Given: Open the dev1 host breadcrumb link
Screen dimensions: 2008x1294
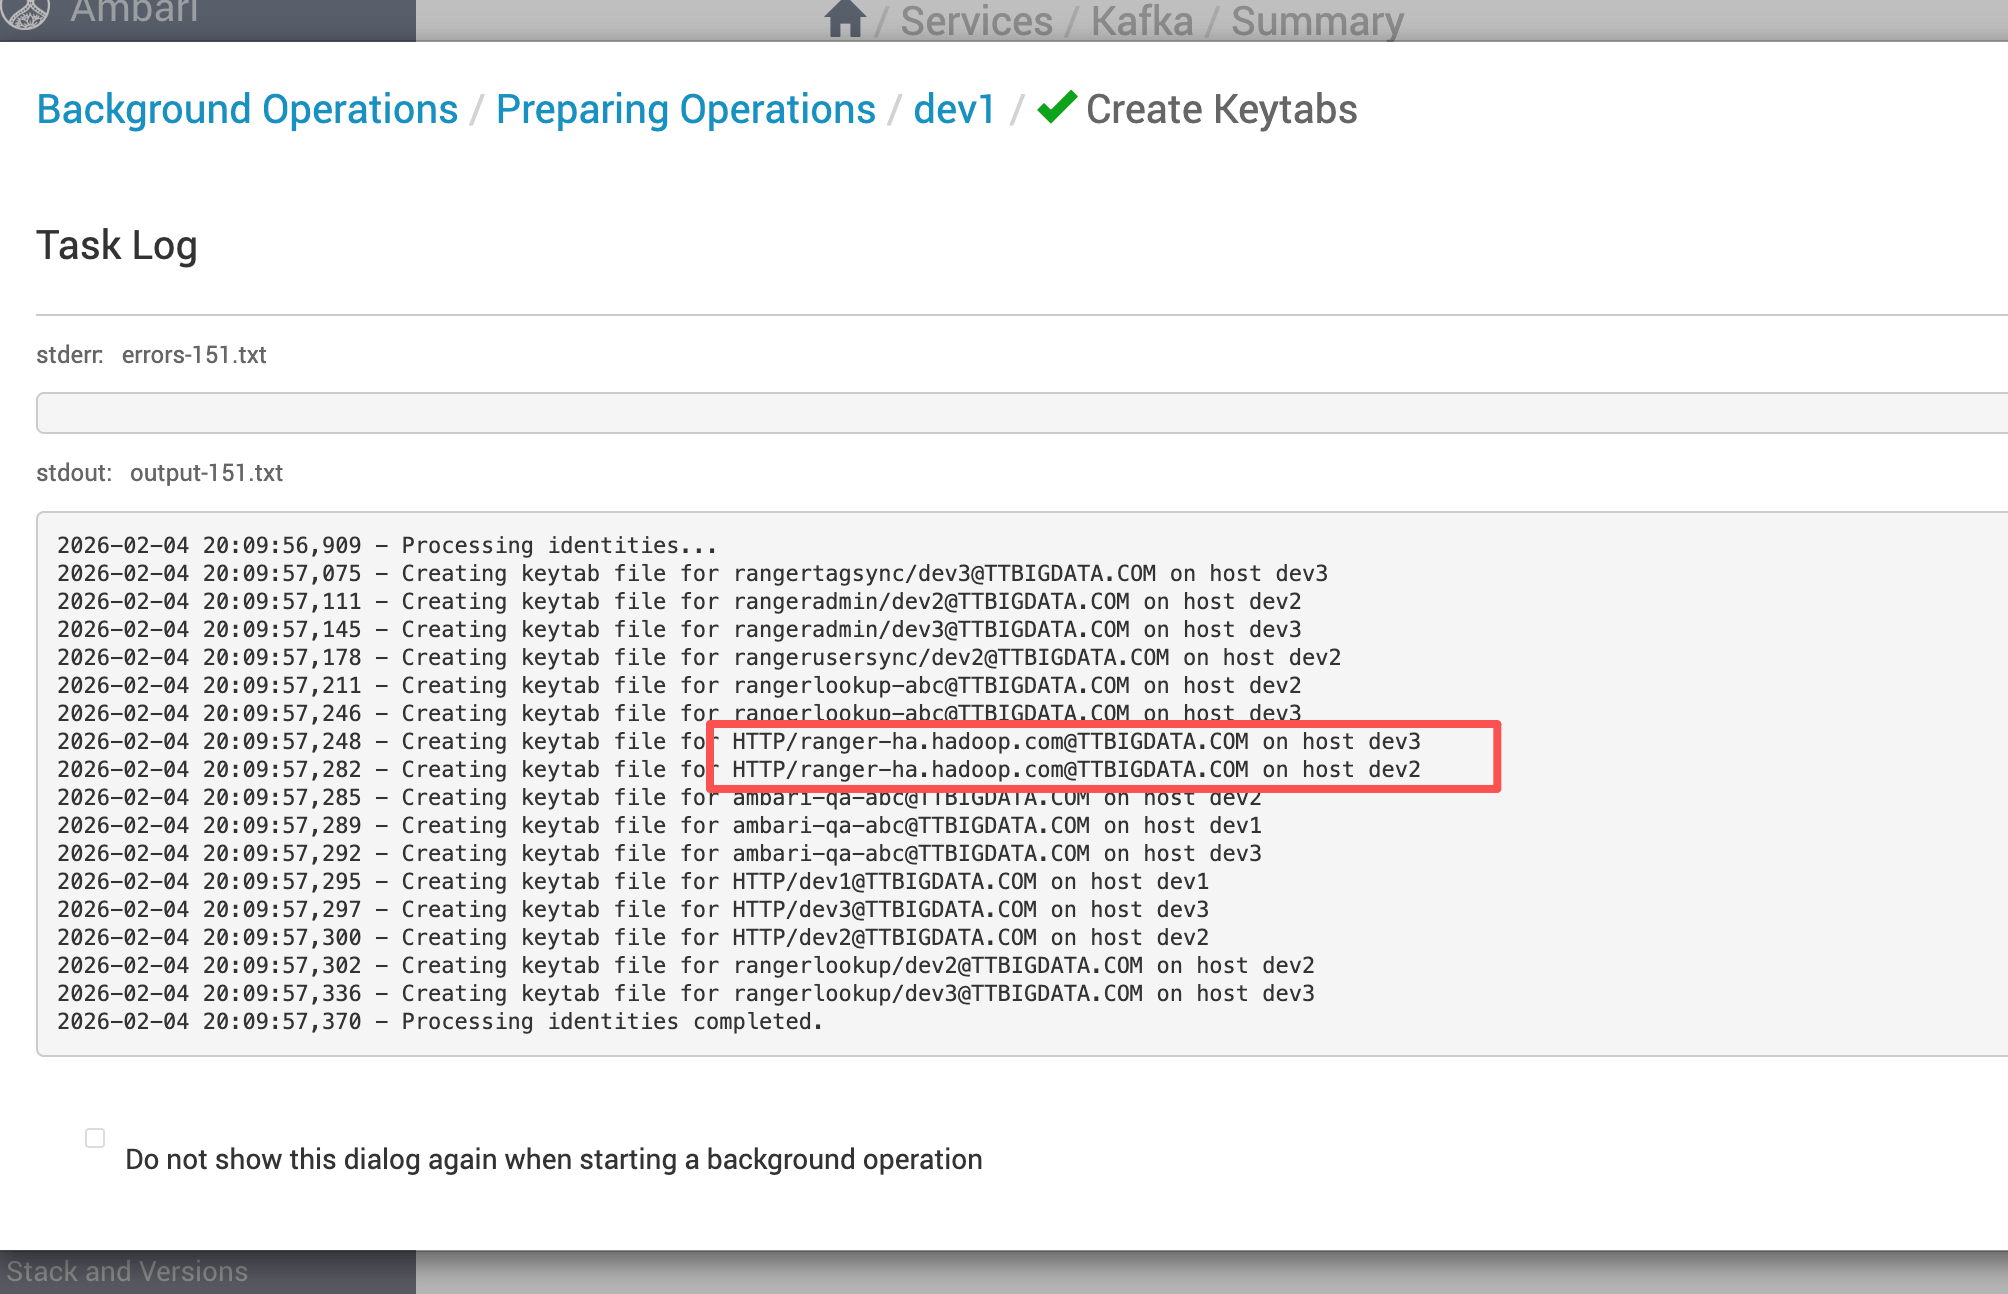Looking at the screenshot, I should pyautogui.click(x=954, y=110).
